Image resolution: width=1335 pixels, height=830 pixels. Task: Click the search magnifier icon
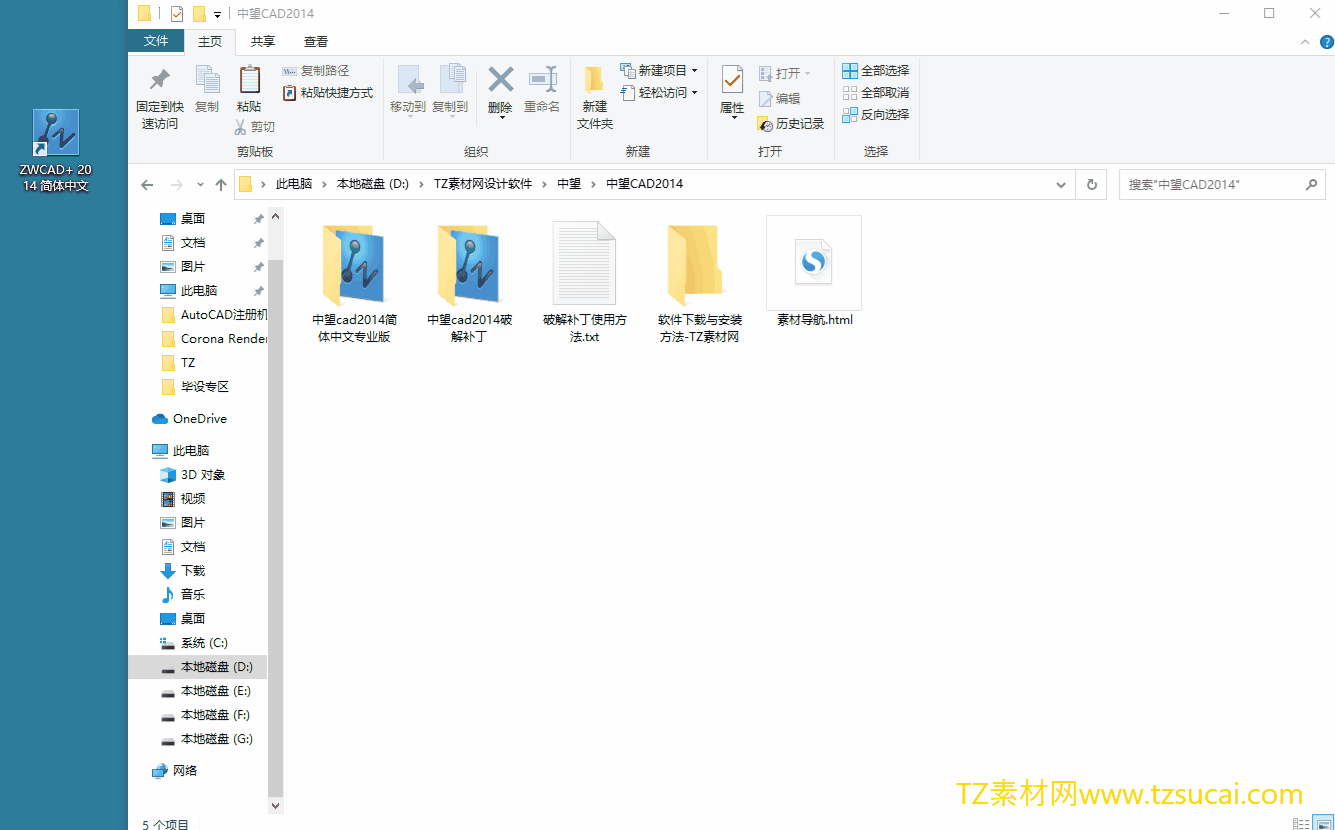tap(1311, 185)
